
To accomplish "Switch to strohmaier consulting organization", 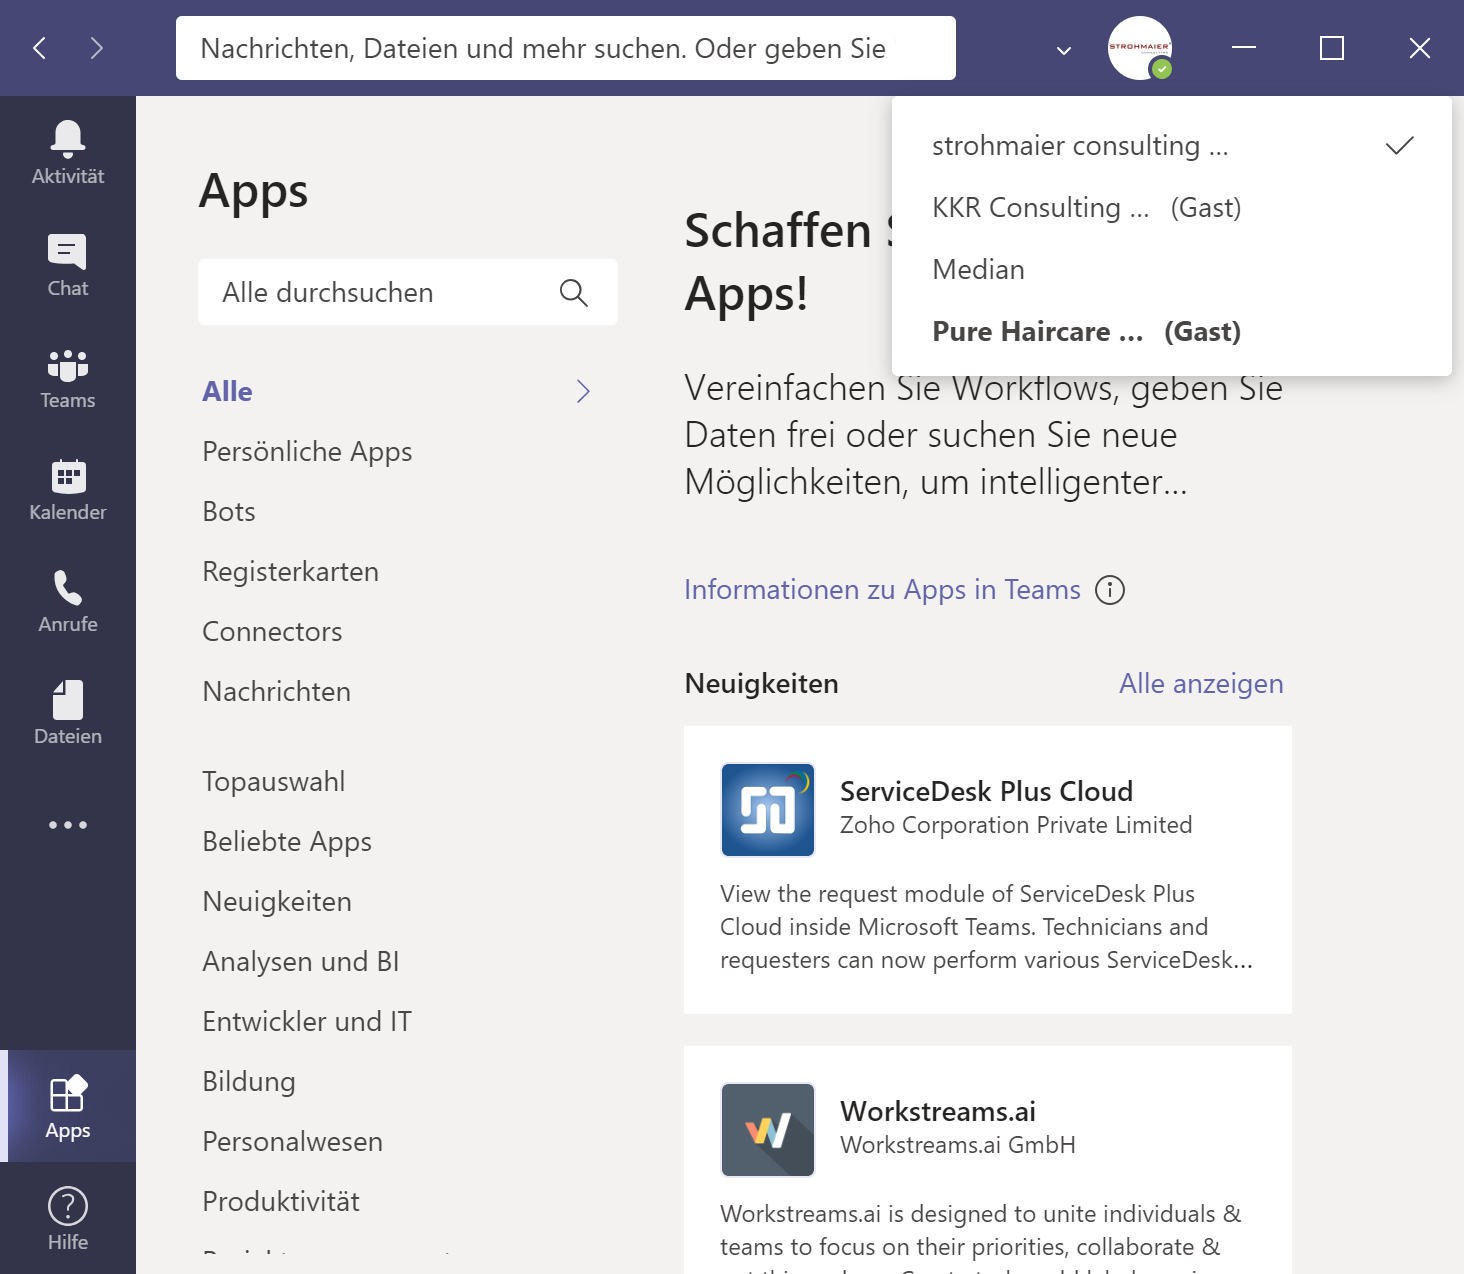I will point(1172,146).
